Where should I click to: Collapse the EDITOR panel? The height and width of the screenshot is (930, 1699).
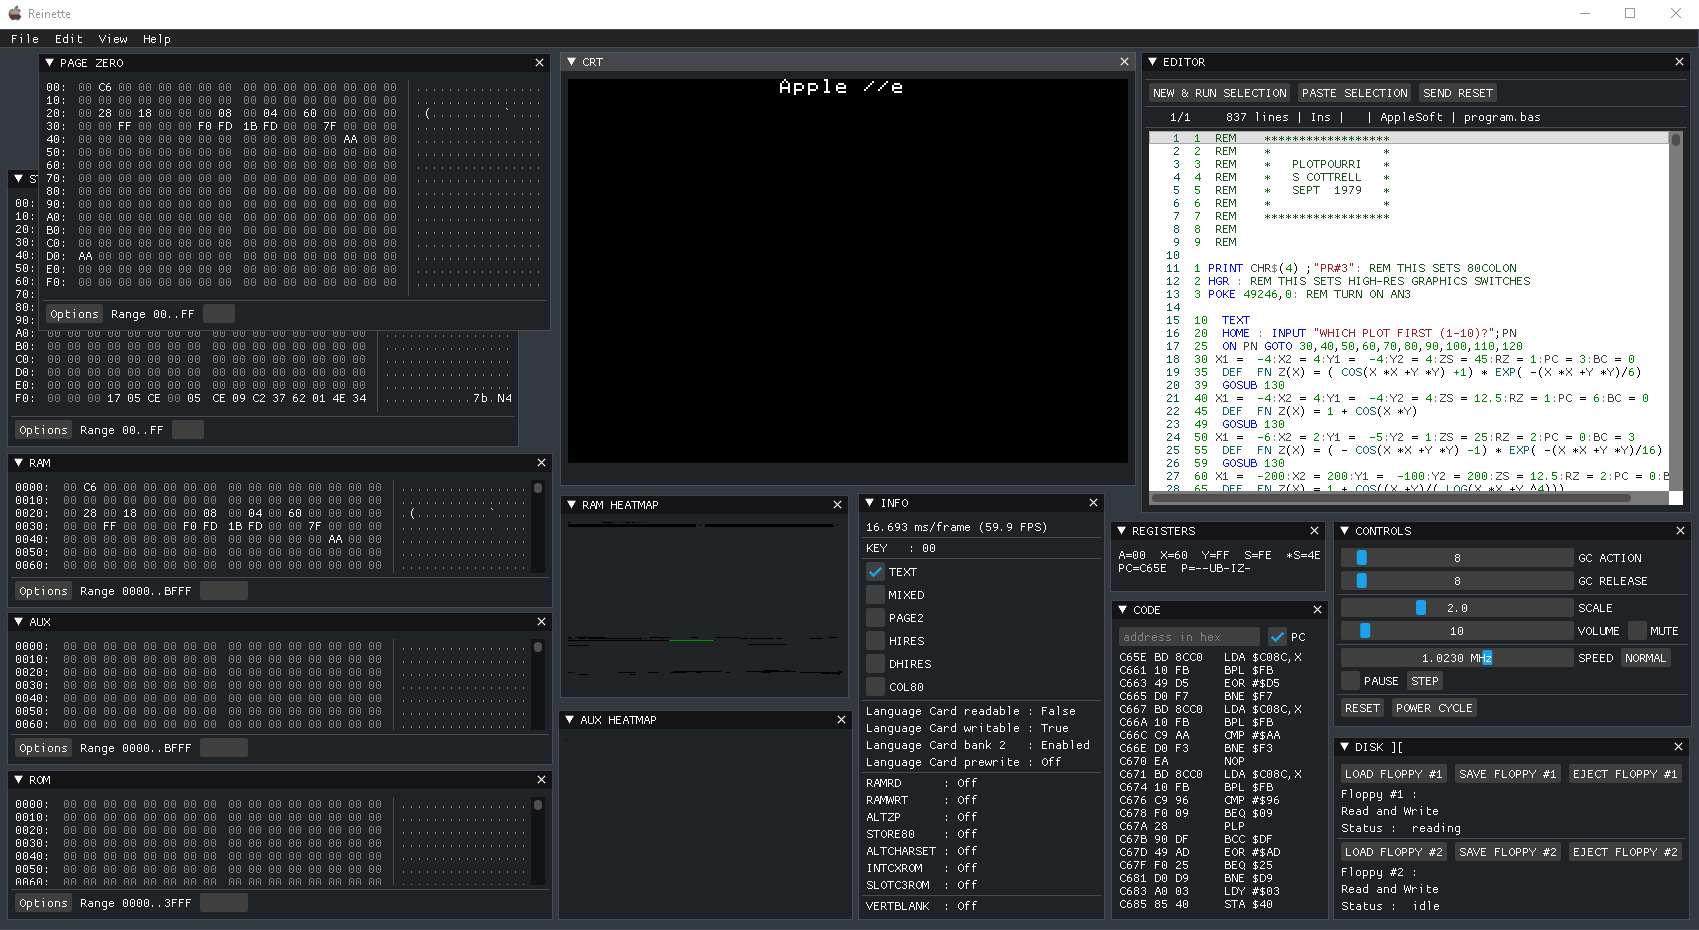tap(1153, 62)
